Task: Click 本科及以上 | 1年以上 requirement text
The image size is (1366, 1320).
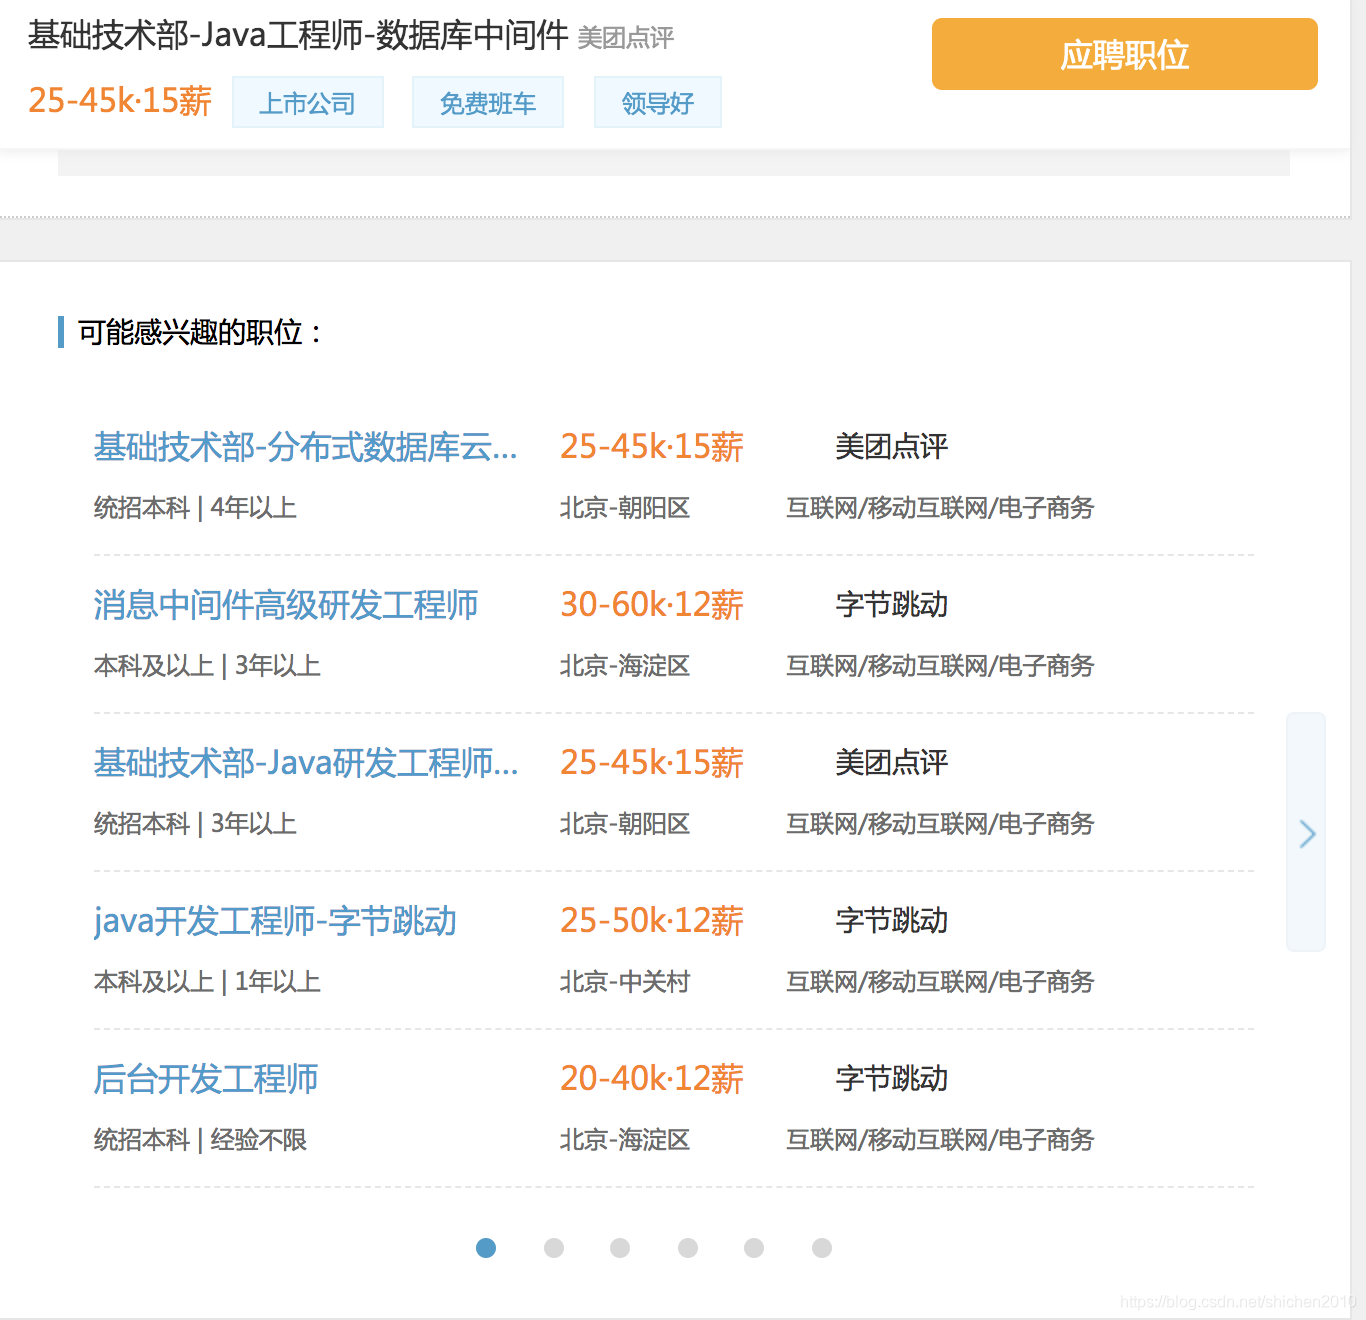Action: coord(207,982)
